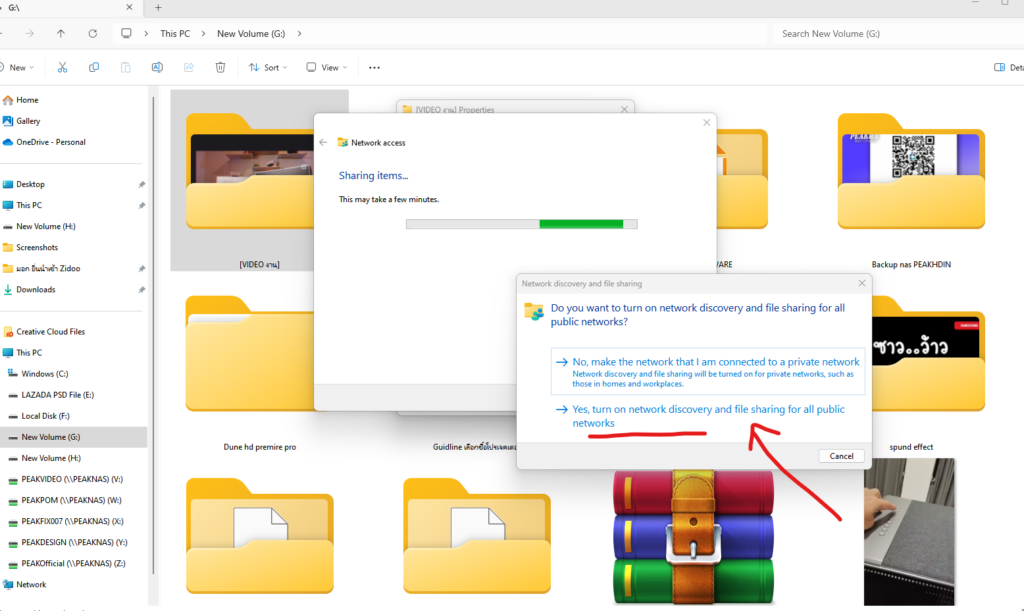Open a new Explorer tab with plus
Screen dimensions: 1024x611
tap(158, 8)
